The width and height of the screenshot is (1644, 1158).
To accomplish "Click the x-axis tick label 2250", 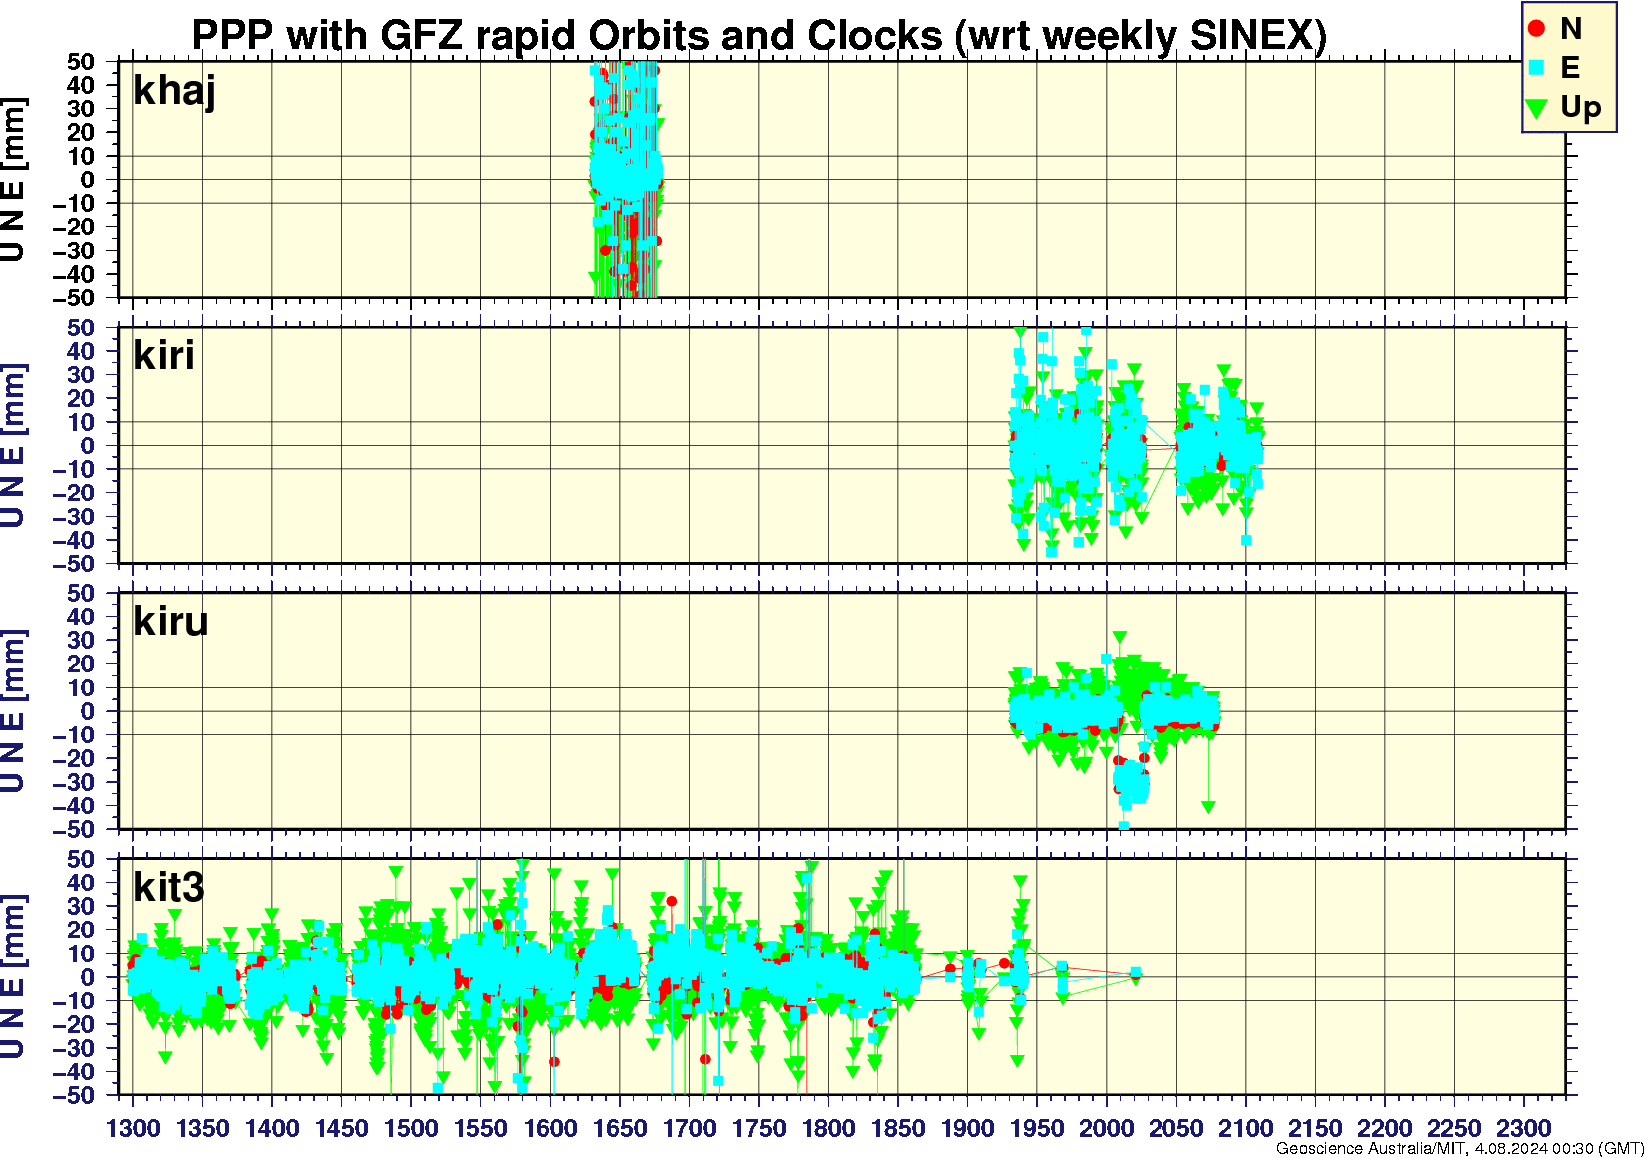I will (1454, 1128).
